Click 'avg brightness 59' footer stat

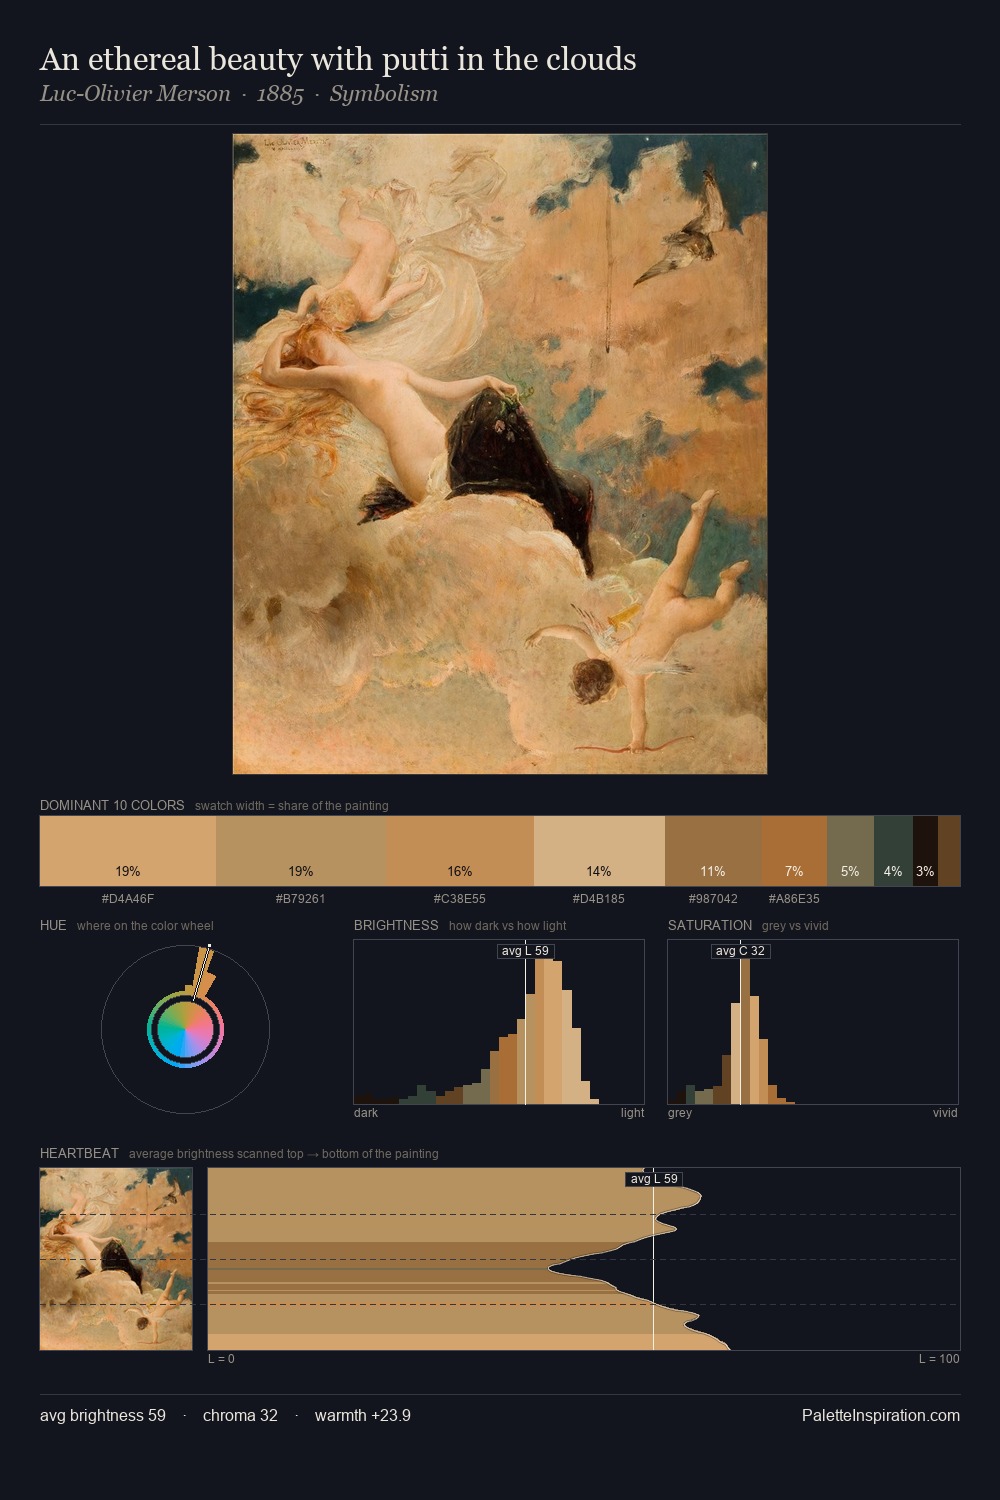(103, 1415)
